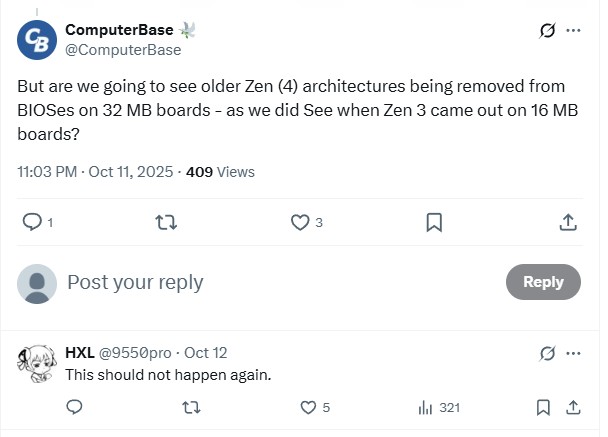
Task: Open ComputerBase profile avatar
Action: [x=37, y=39]
